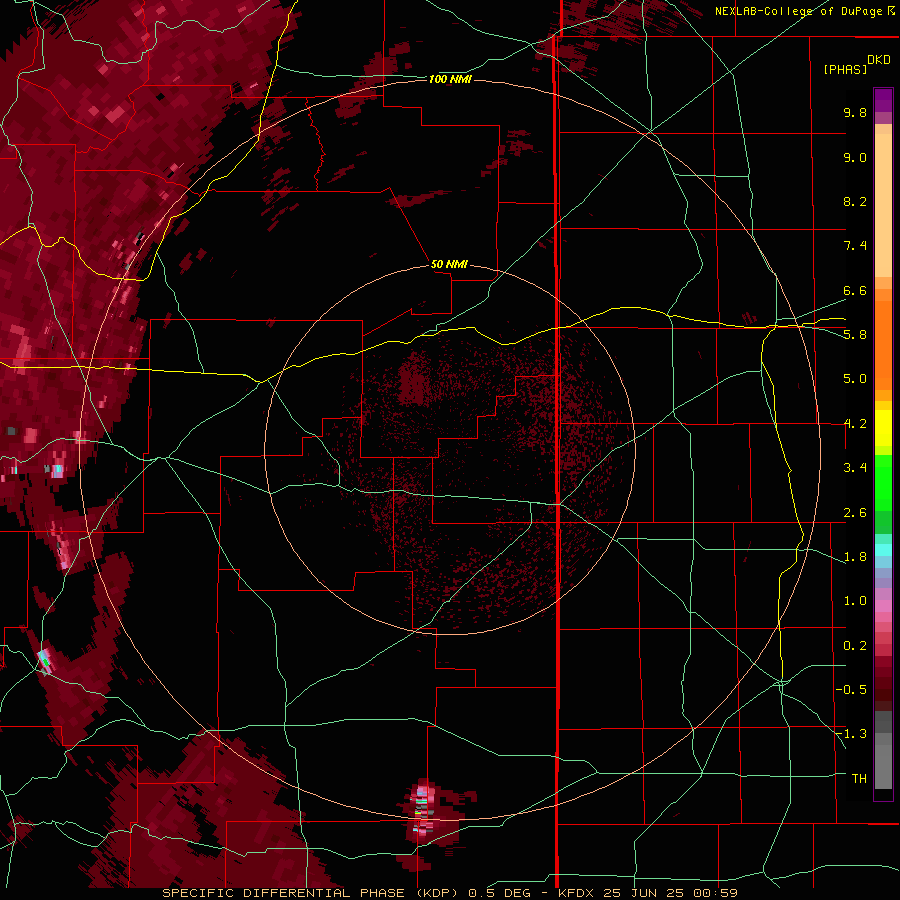The image size is (900, 900).
Task: Click the 7.4 value on the scale
Action: pos(855,246)
